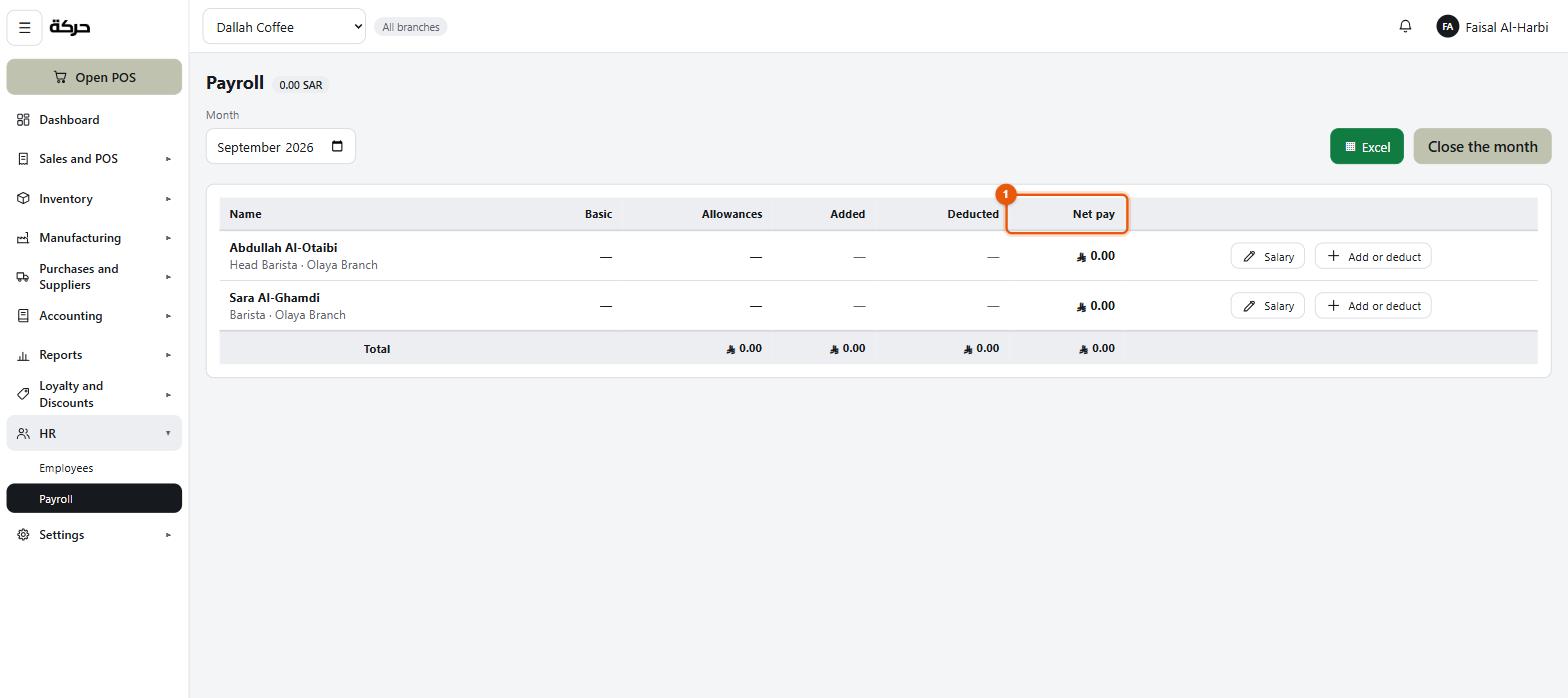Click the Reports chart icon
Image resolution: width=1568 pixels, height=698 pixels.
23,355
